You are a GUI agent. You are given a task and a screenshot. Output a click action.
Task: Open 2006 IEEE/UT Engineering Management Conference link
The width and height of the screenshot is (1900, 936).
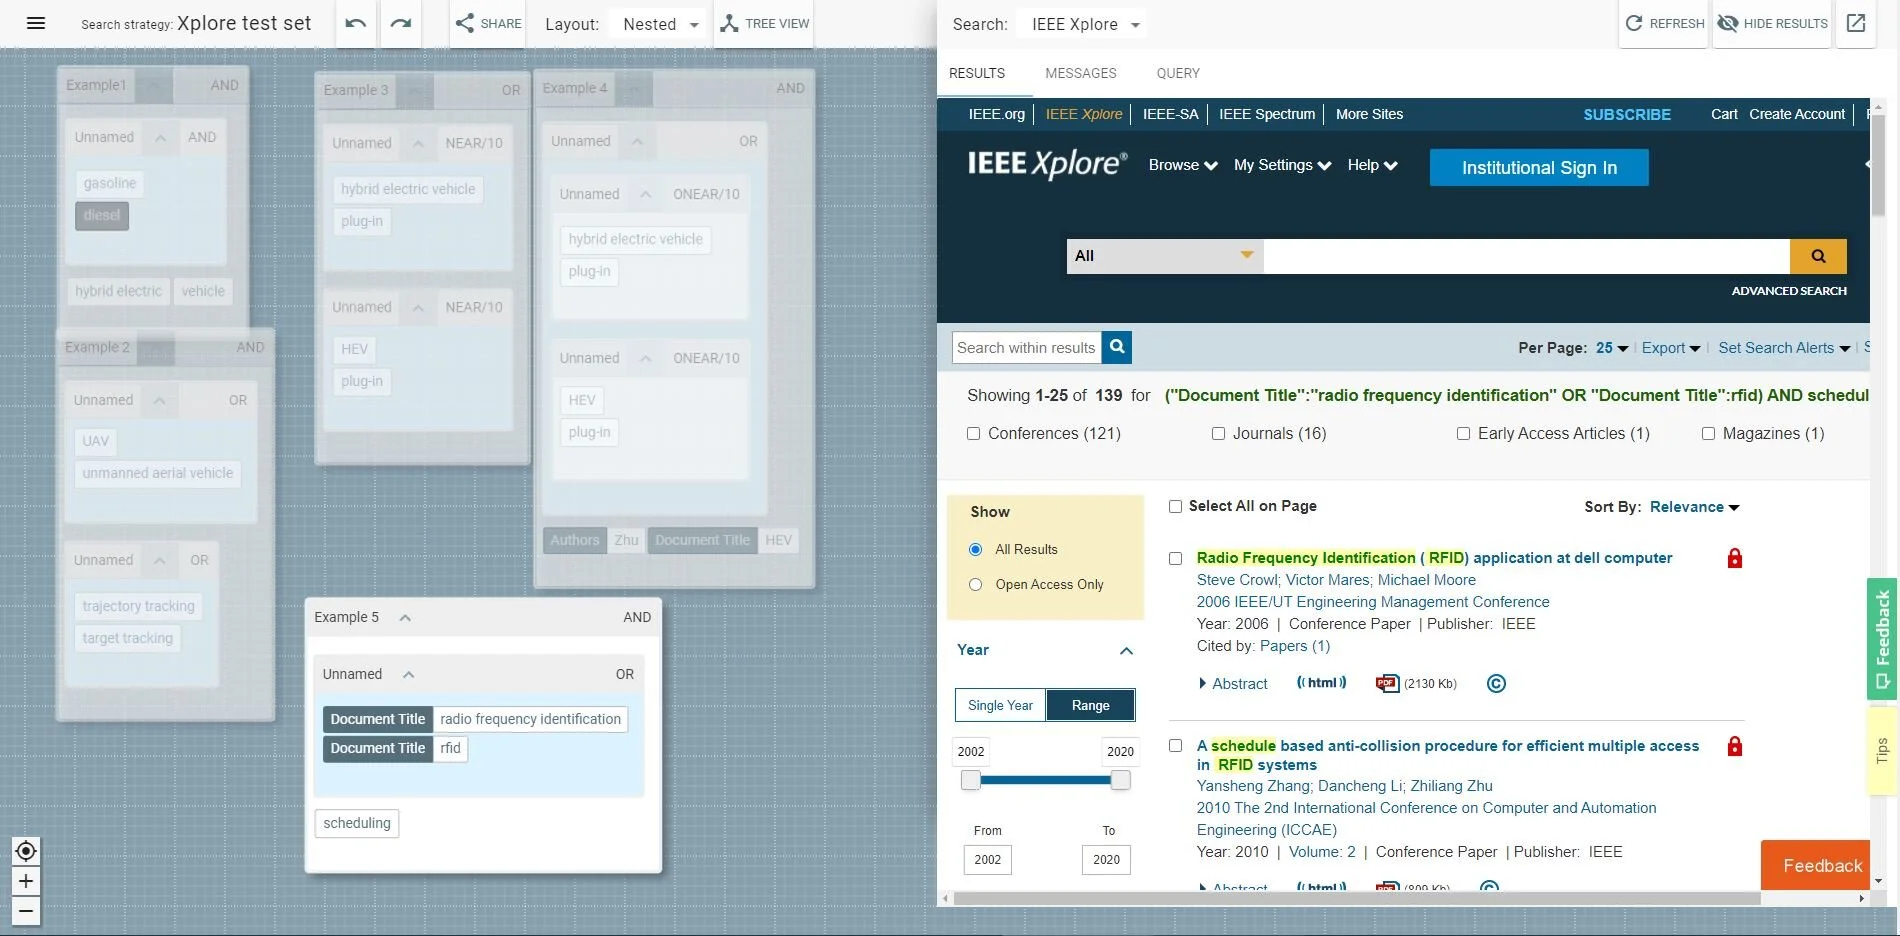click(1373, 602)
